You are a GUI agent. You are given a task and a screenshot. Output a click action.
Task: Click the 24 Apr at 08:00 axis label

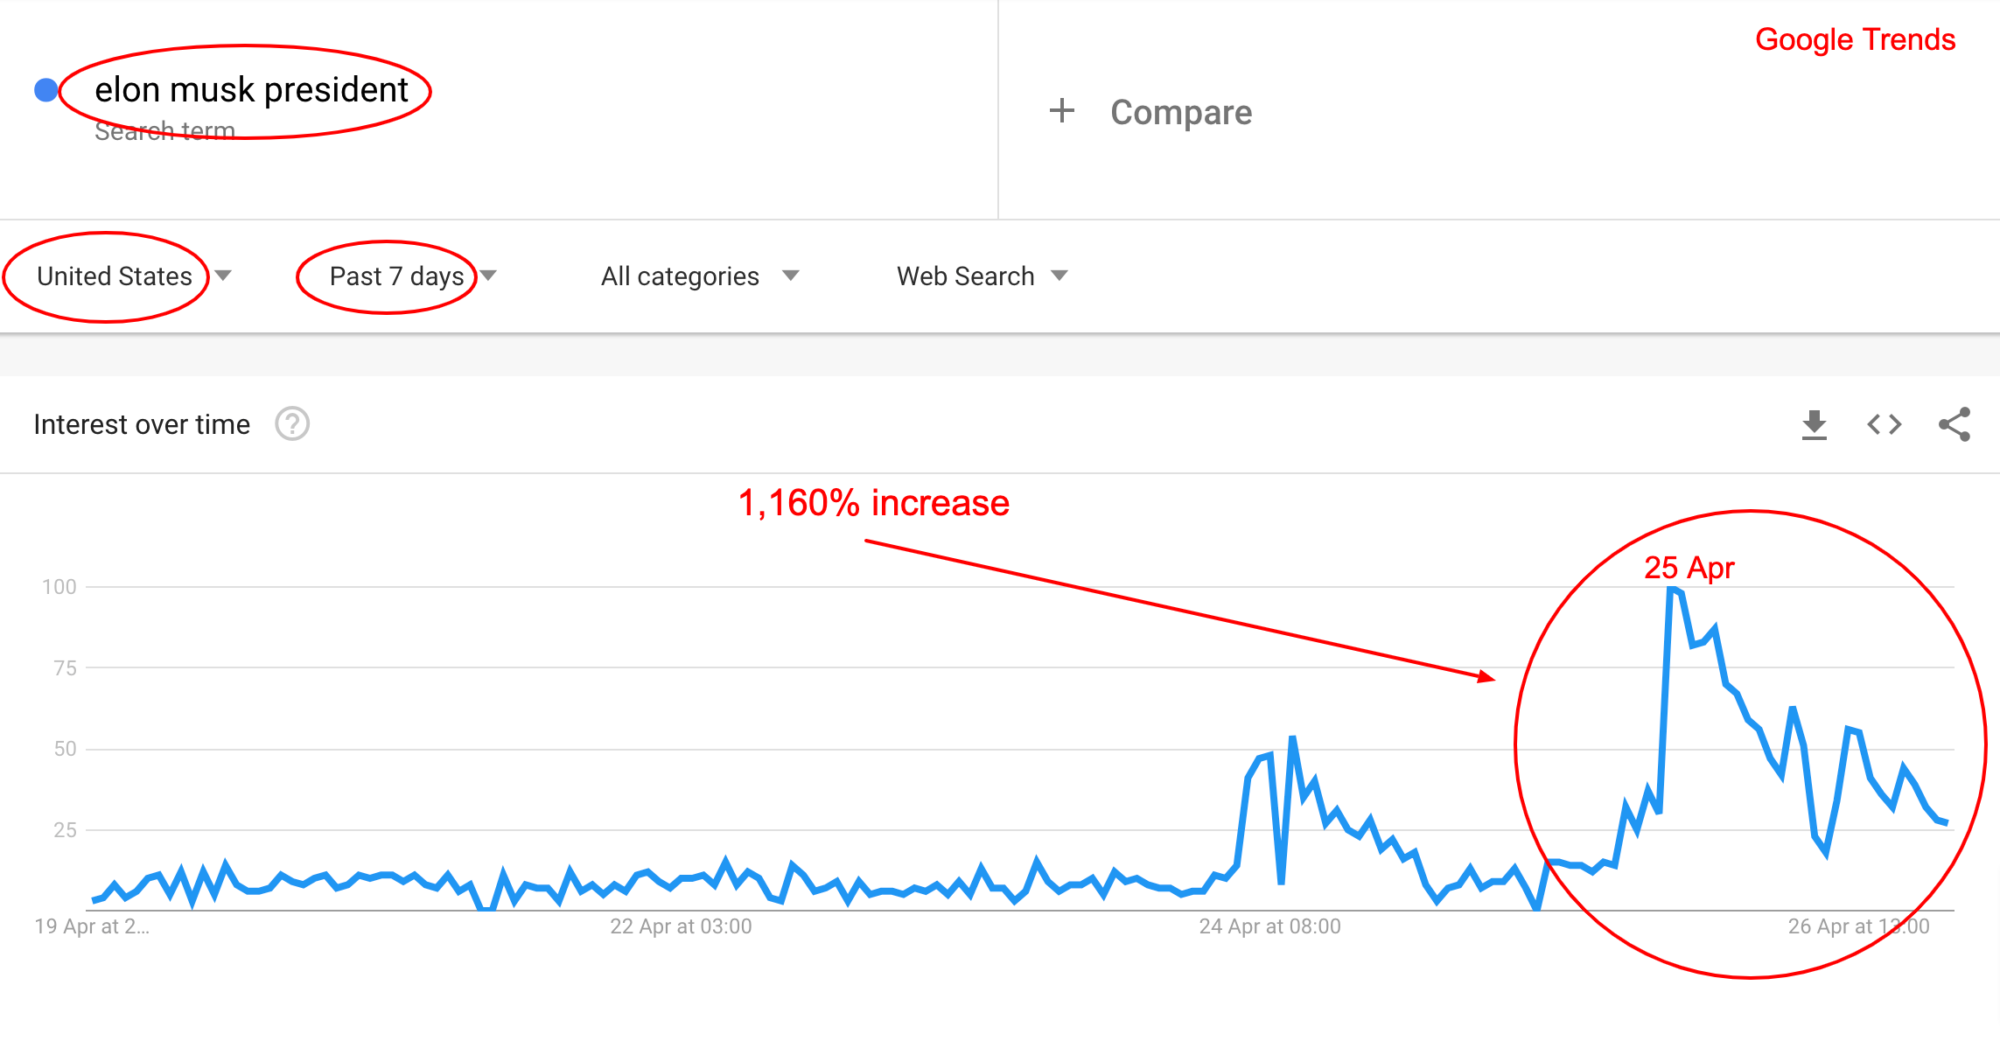tap(1269, 926)
